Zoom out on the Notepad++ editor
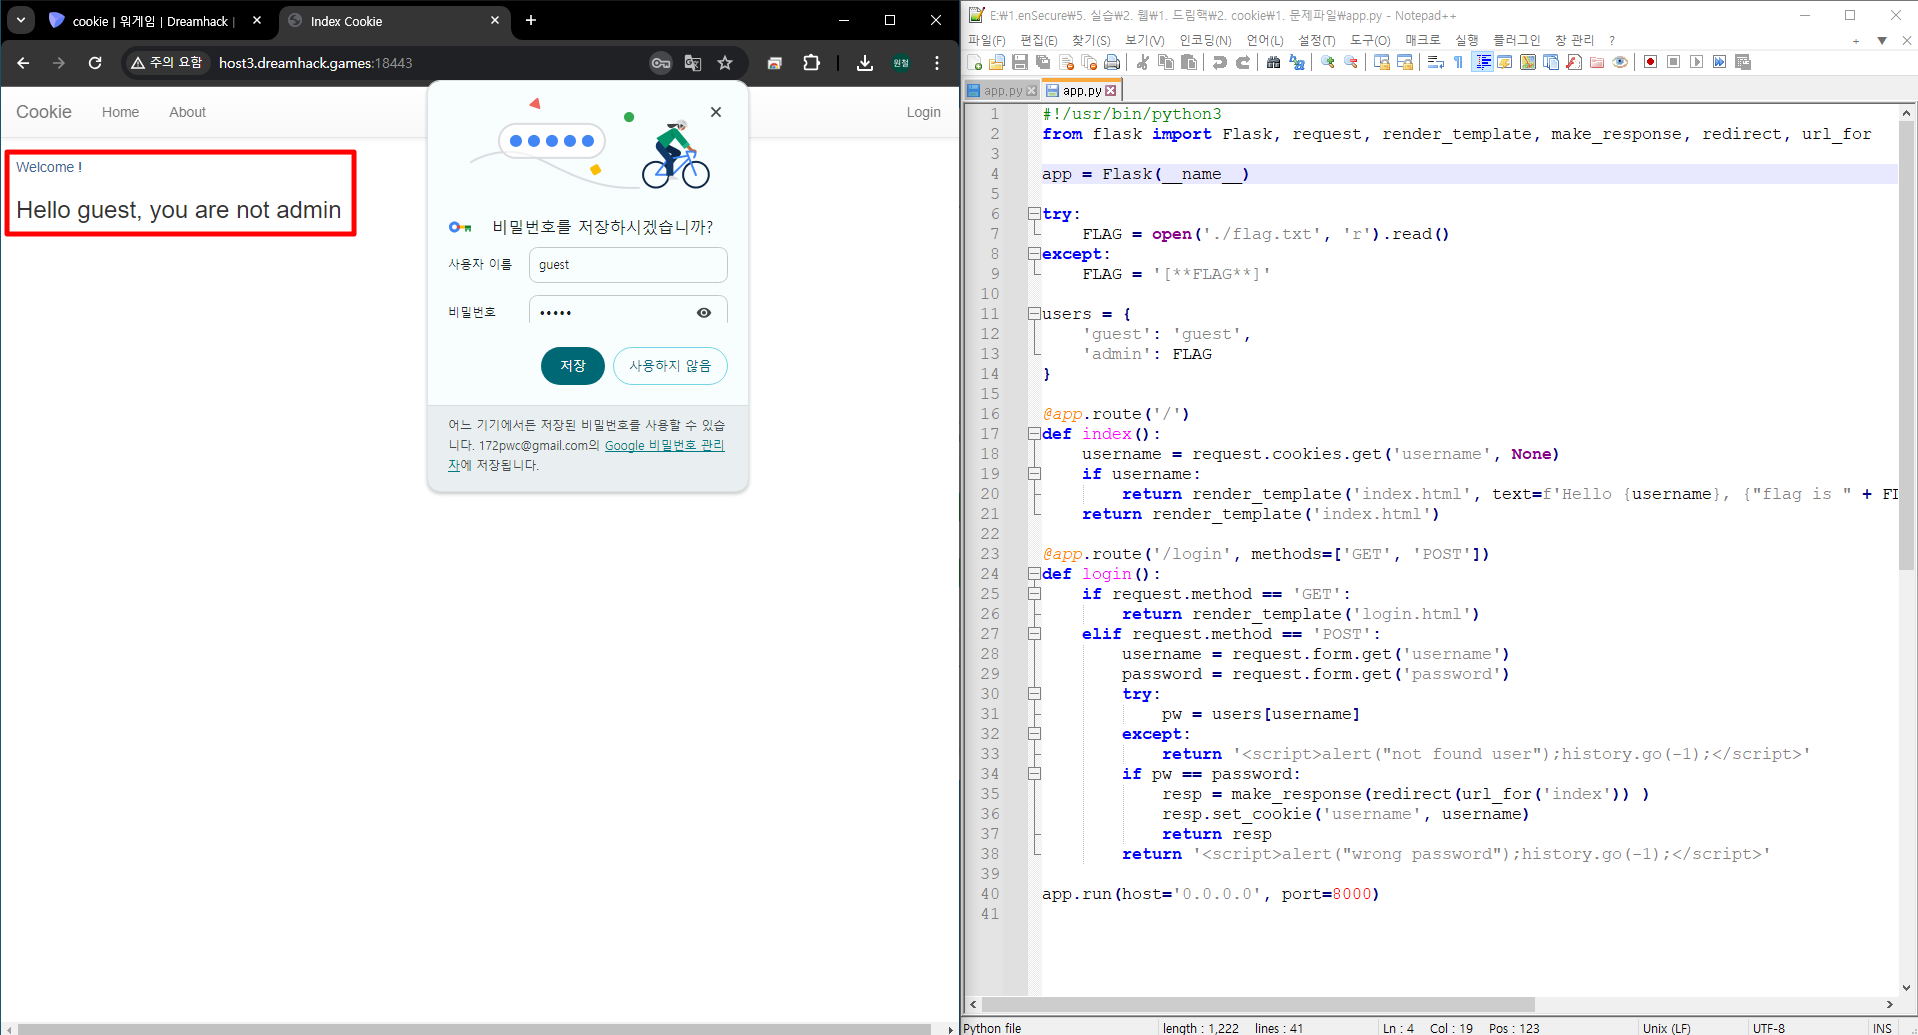This screenshot has width=1918, height=1035. click(1351, 62)
